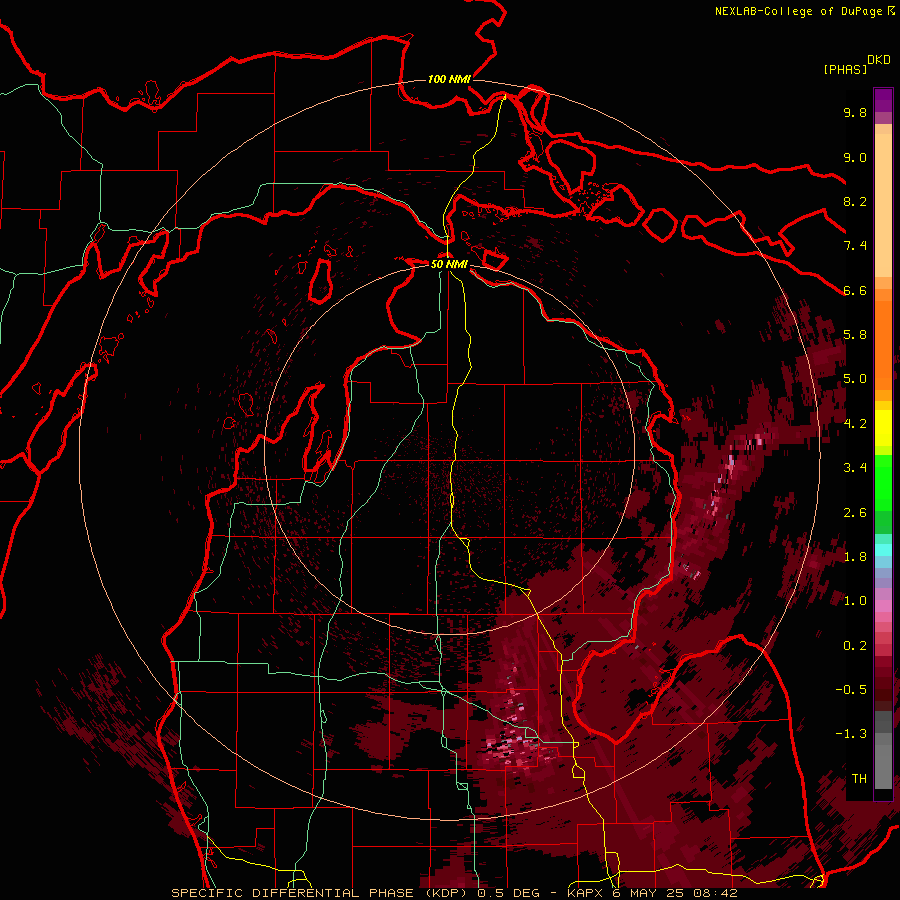Click the cyan segment of the color bar
Viewport: 900px width, 900px height.
point(883,549)
